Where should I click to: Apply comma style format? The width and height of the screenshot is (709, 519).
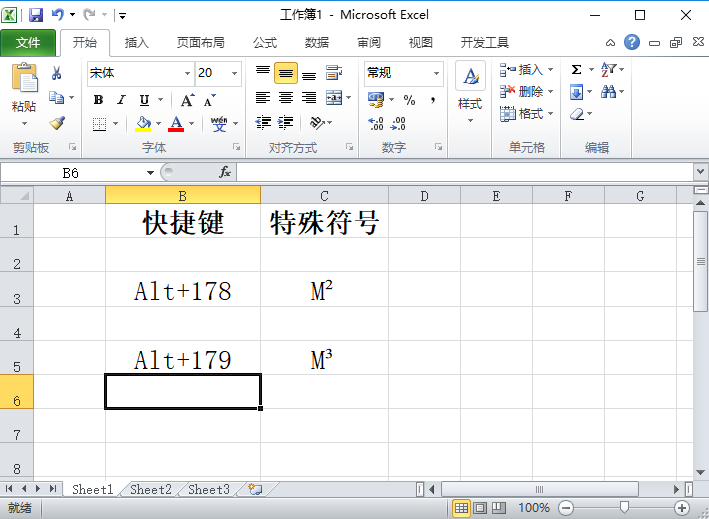(x=433, y=100)
